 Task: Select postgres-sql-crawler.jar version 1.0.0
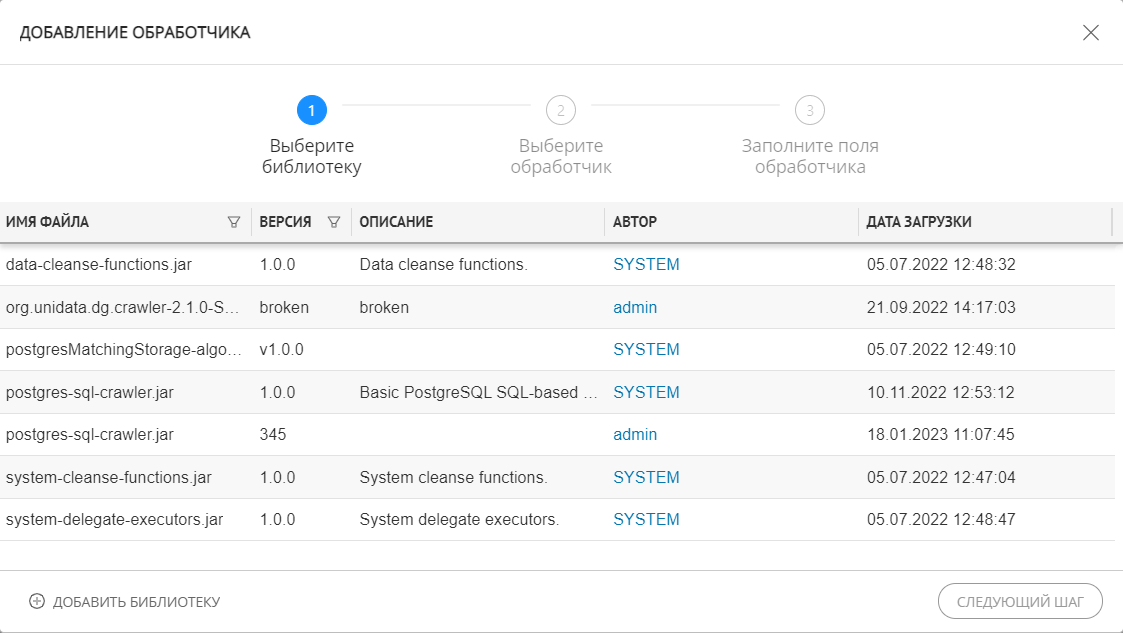(90, 392)
